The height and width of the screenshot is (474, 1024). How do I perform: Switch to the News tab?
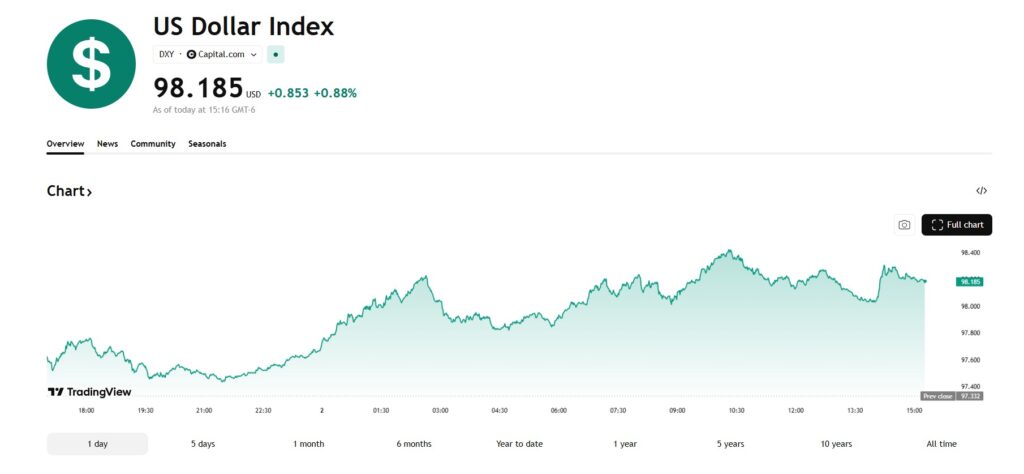[107, 144]
